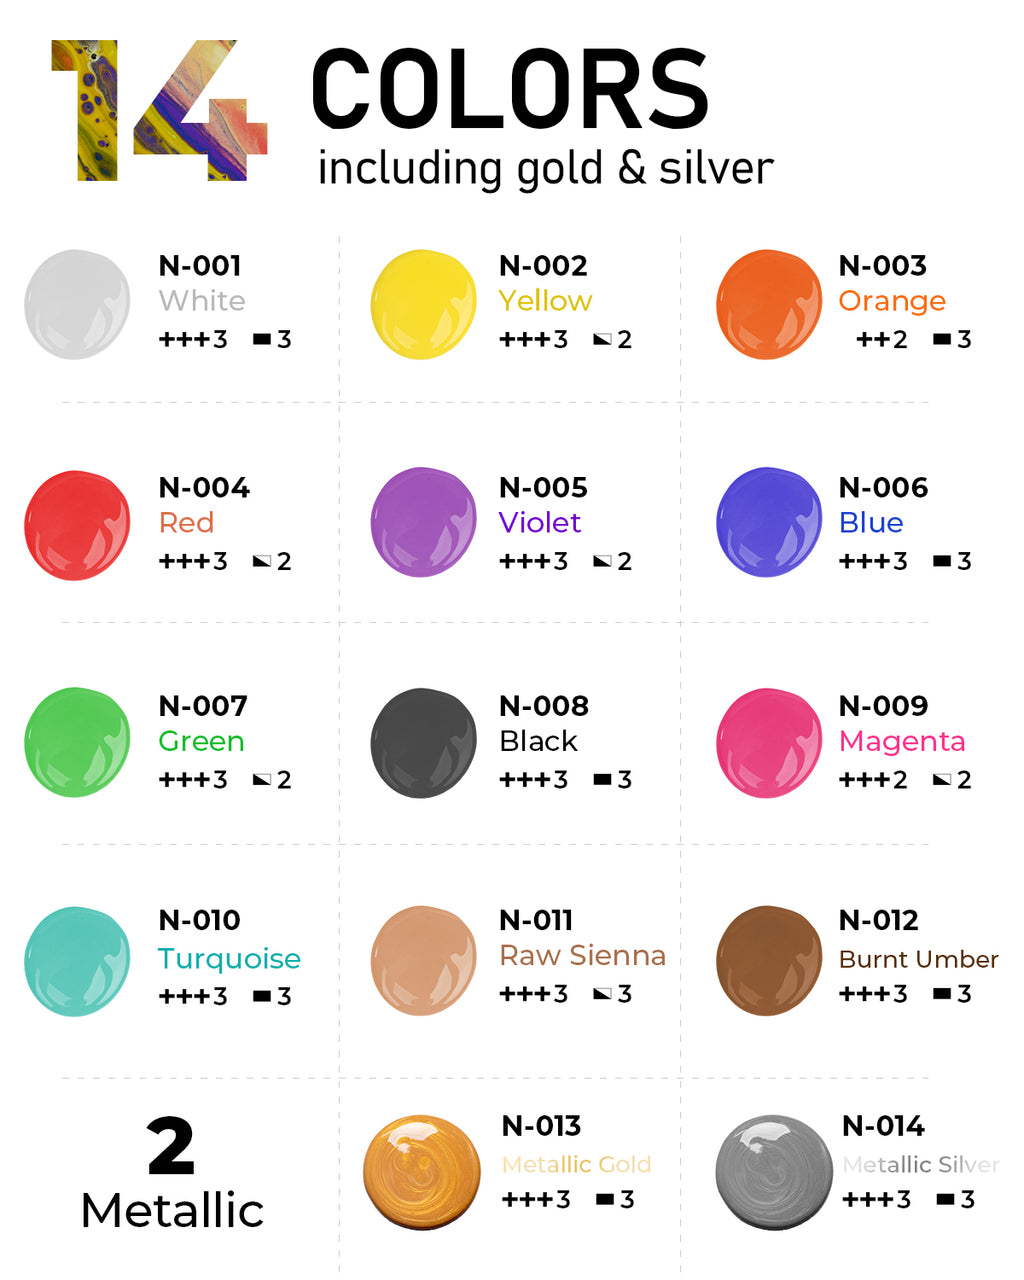Screen dimensions: 1024x1280
Task: Click the White paint swatch
Action: 77,304
